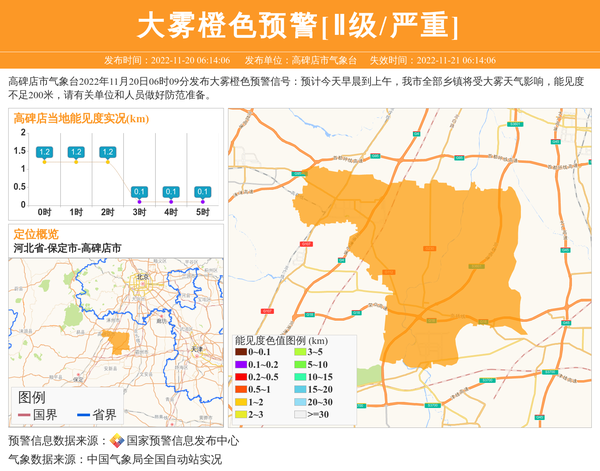Click the 0.1 data label at 5时

203,191
